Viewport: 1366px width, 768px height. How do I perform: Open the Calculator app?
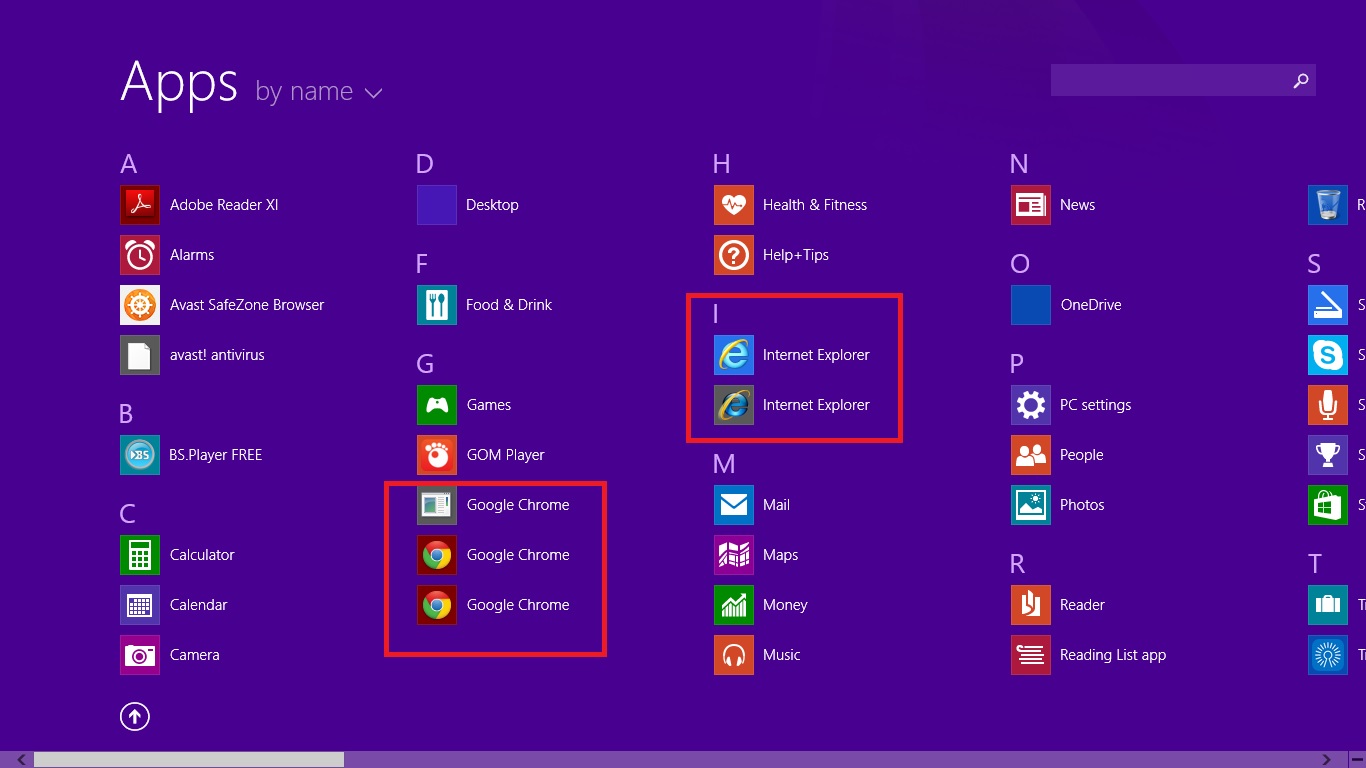coord(177,555)
